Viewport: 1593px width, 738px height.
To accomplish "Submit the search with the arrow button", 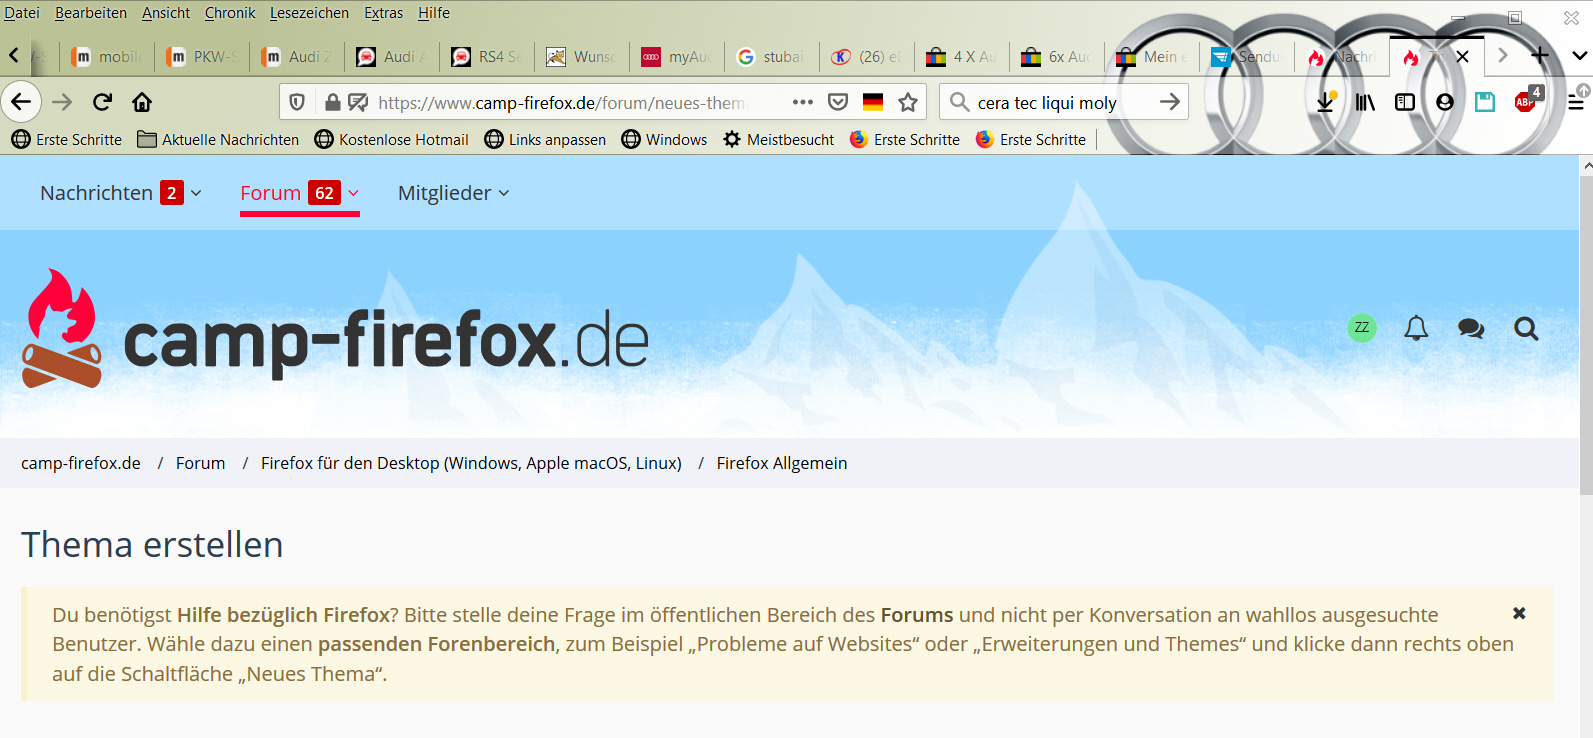I will pyautogui.click(x=1169, y=102).
